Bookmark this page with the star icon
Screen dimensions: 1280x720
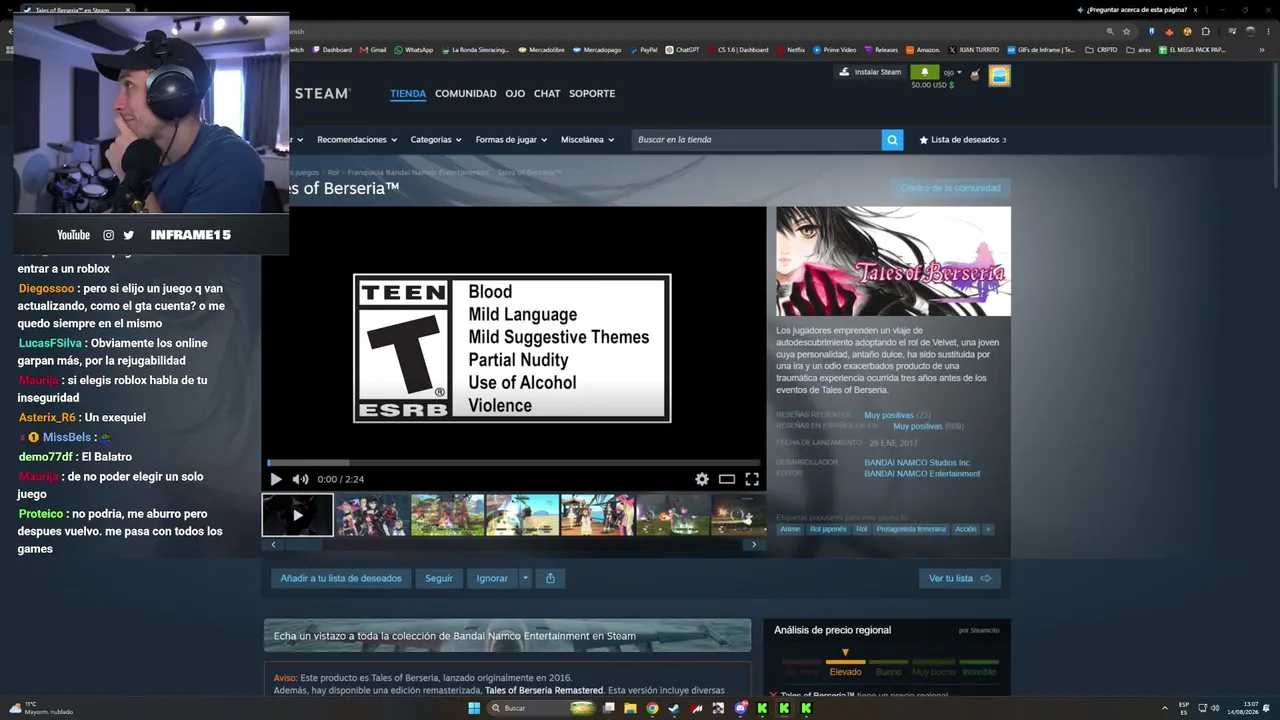(x=1127, y=31)
